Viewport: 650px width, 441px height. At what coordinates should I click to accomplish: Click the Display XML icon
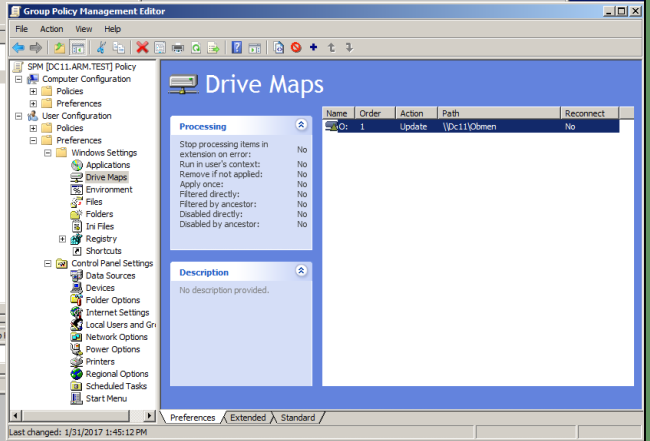[x=279, y=48]
